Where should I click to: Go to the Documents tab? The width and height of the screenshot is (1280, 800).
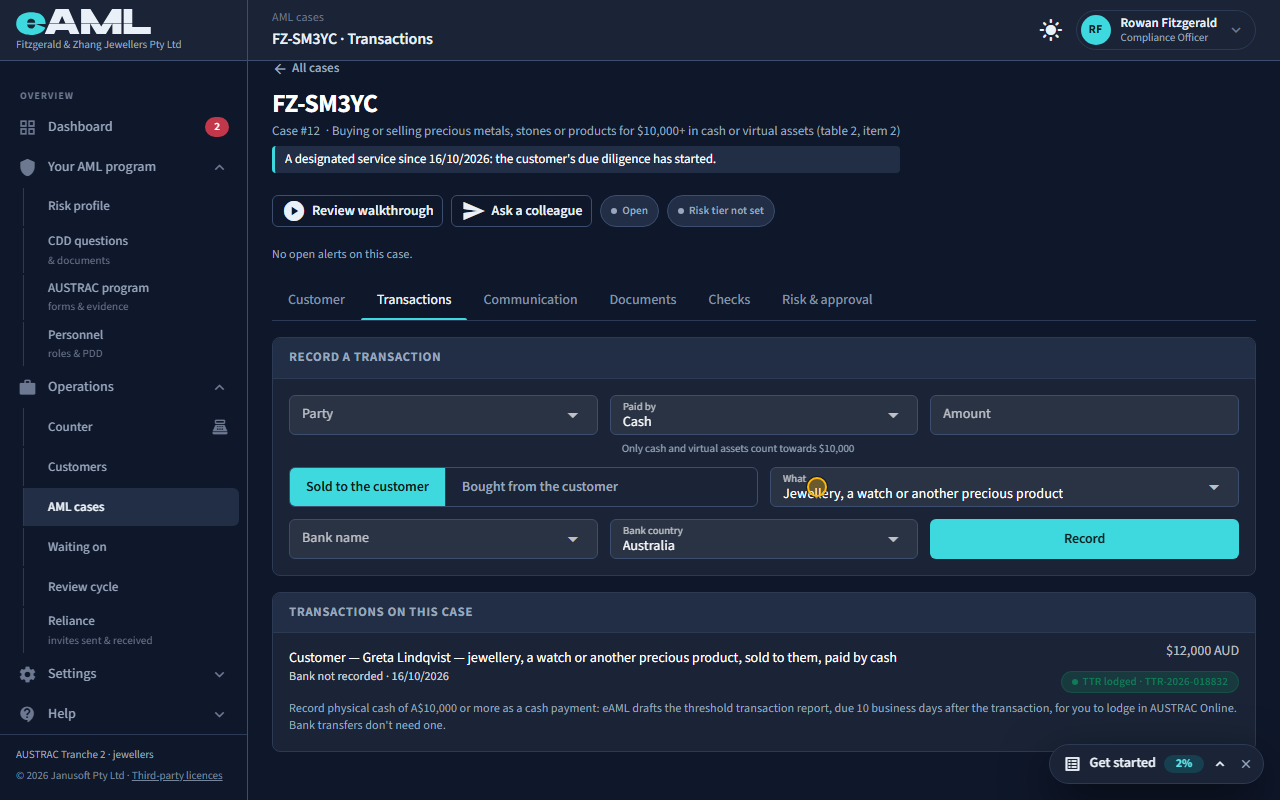coord(643,300)
